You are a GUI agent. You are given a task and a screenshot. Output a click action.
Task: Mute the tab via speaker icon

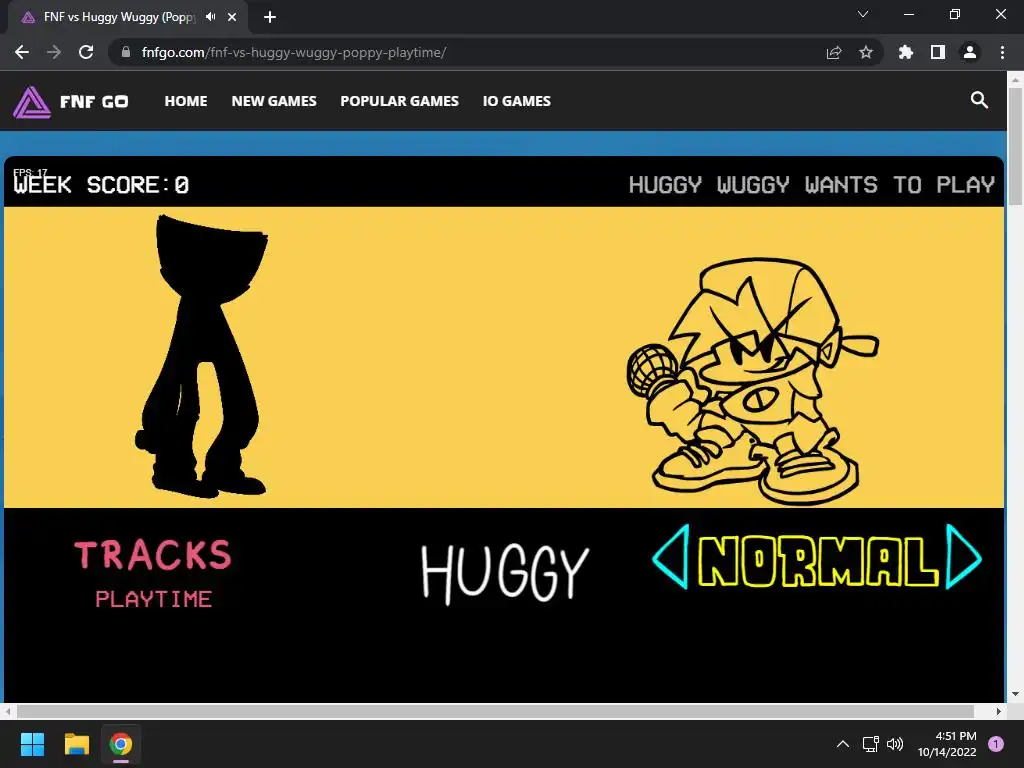point(210,17)
